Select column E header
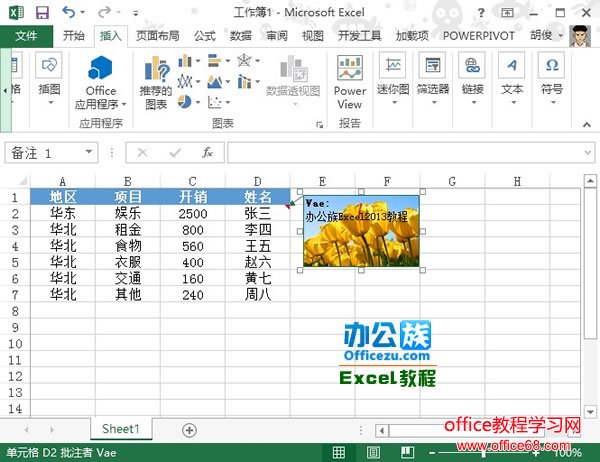Viewport: 600px width, 462px height. coord(323,181)
